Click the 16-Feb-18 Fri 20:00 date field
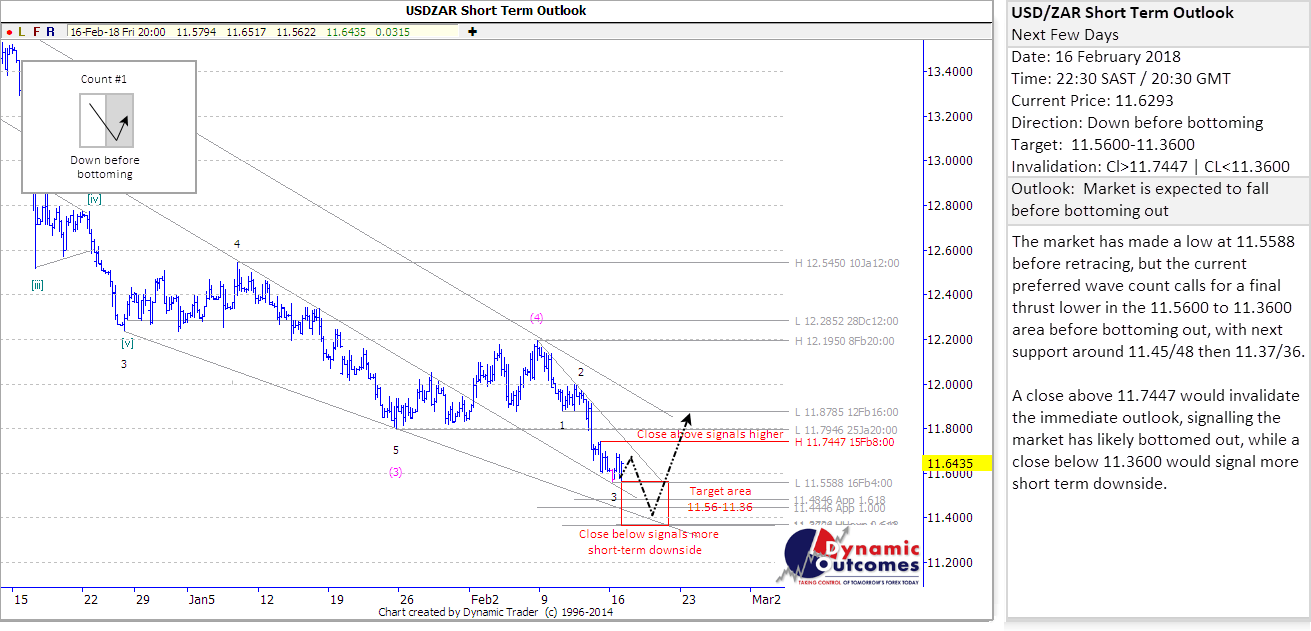The height and width of the screenshot is (631, 1311). tap(118, 32)
